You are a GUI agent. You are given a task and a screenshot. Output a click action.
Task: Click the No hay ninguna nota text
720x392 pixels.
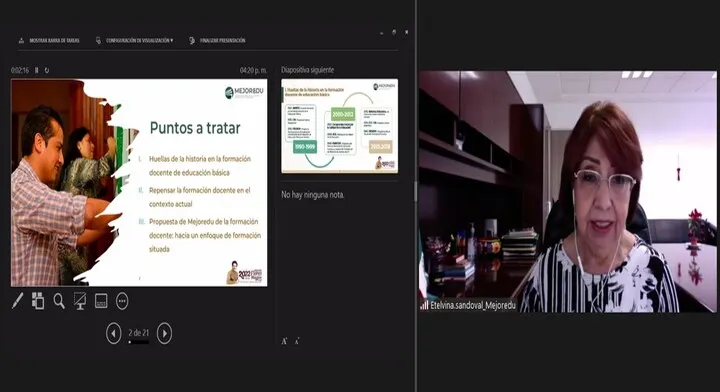[x=312, y=195]
